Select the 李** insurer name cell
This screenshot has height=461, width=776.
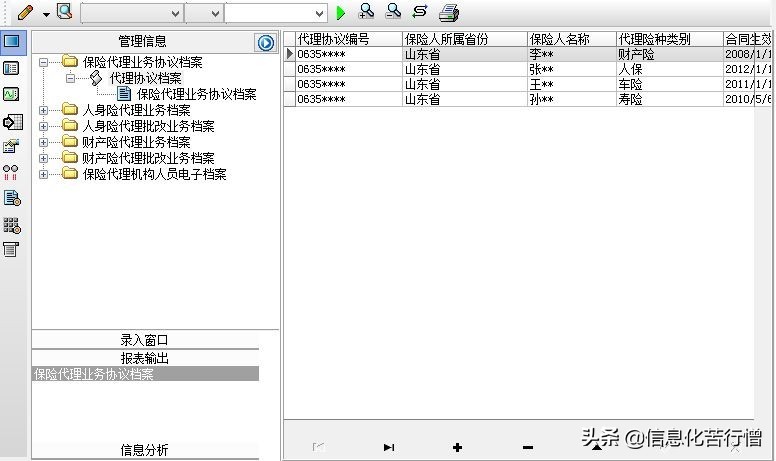(572, 54)
